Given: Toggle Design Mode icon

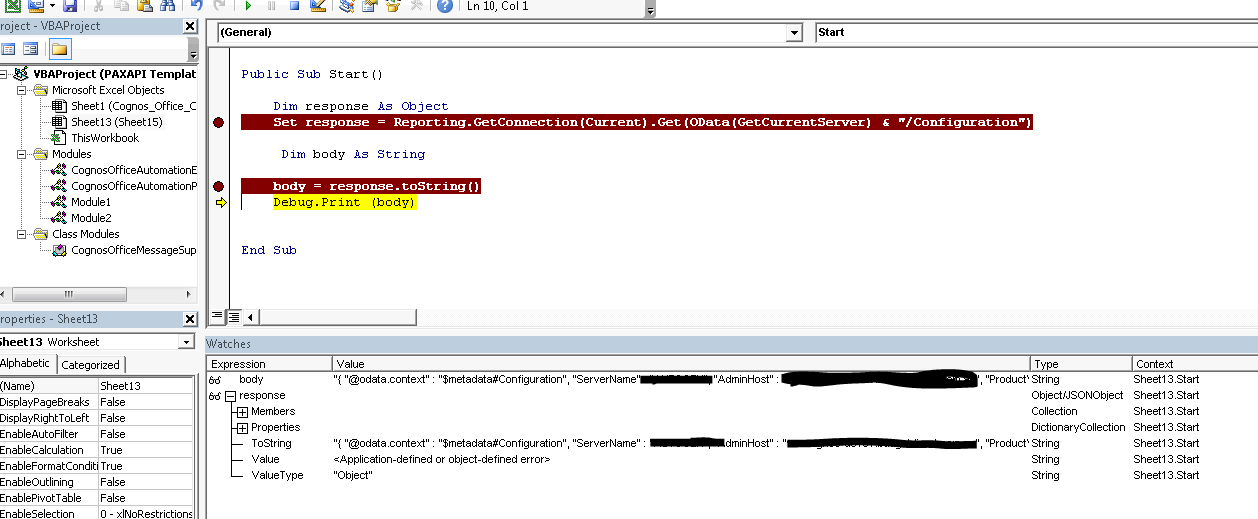Looking at the screenshot, I should pos(318,5).
